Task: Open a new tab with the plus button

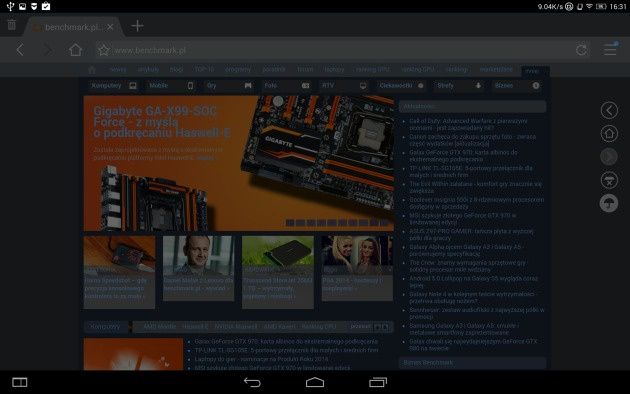Action: (137, 26)
